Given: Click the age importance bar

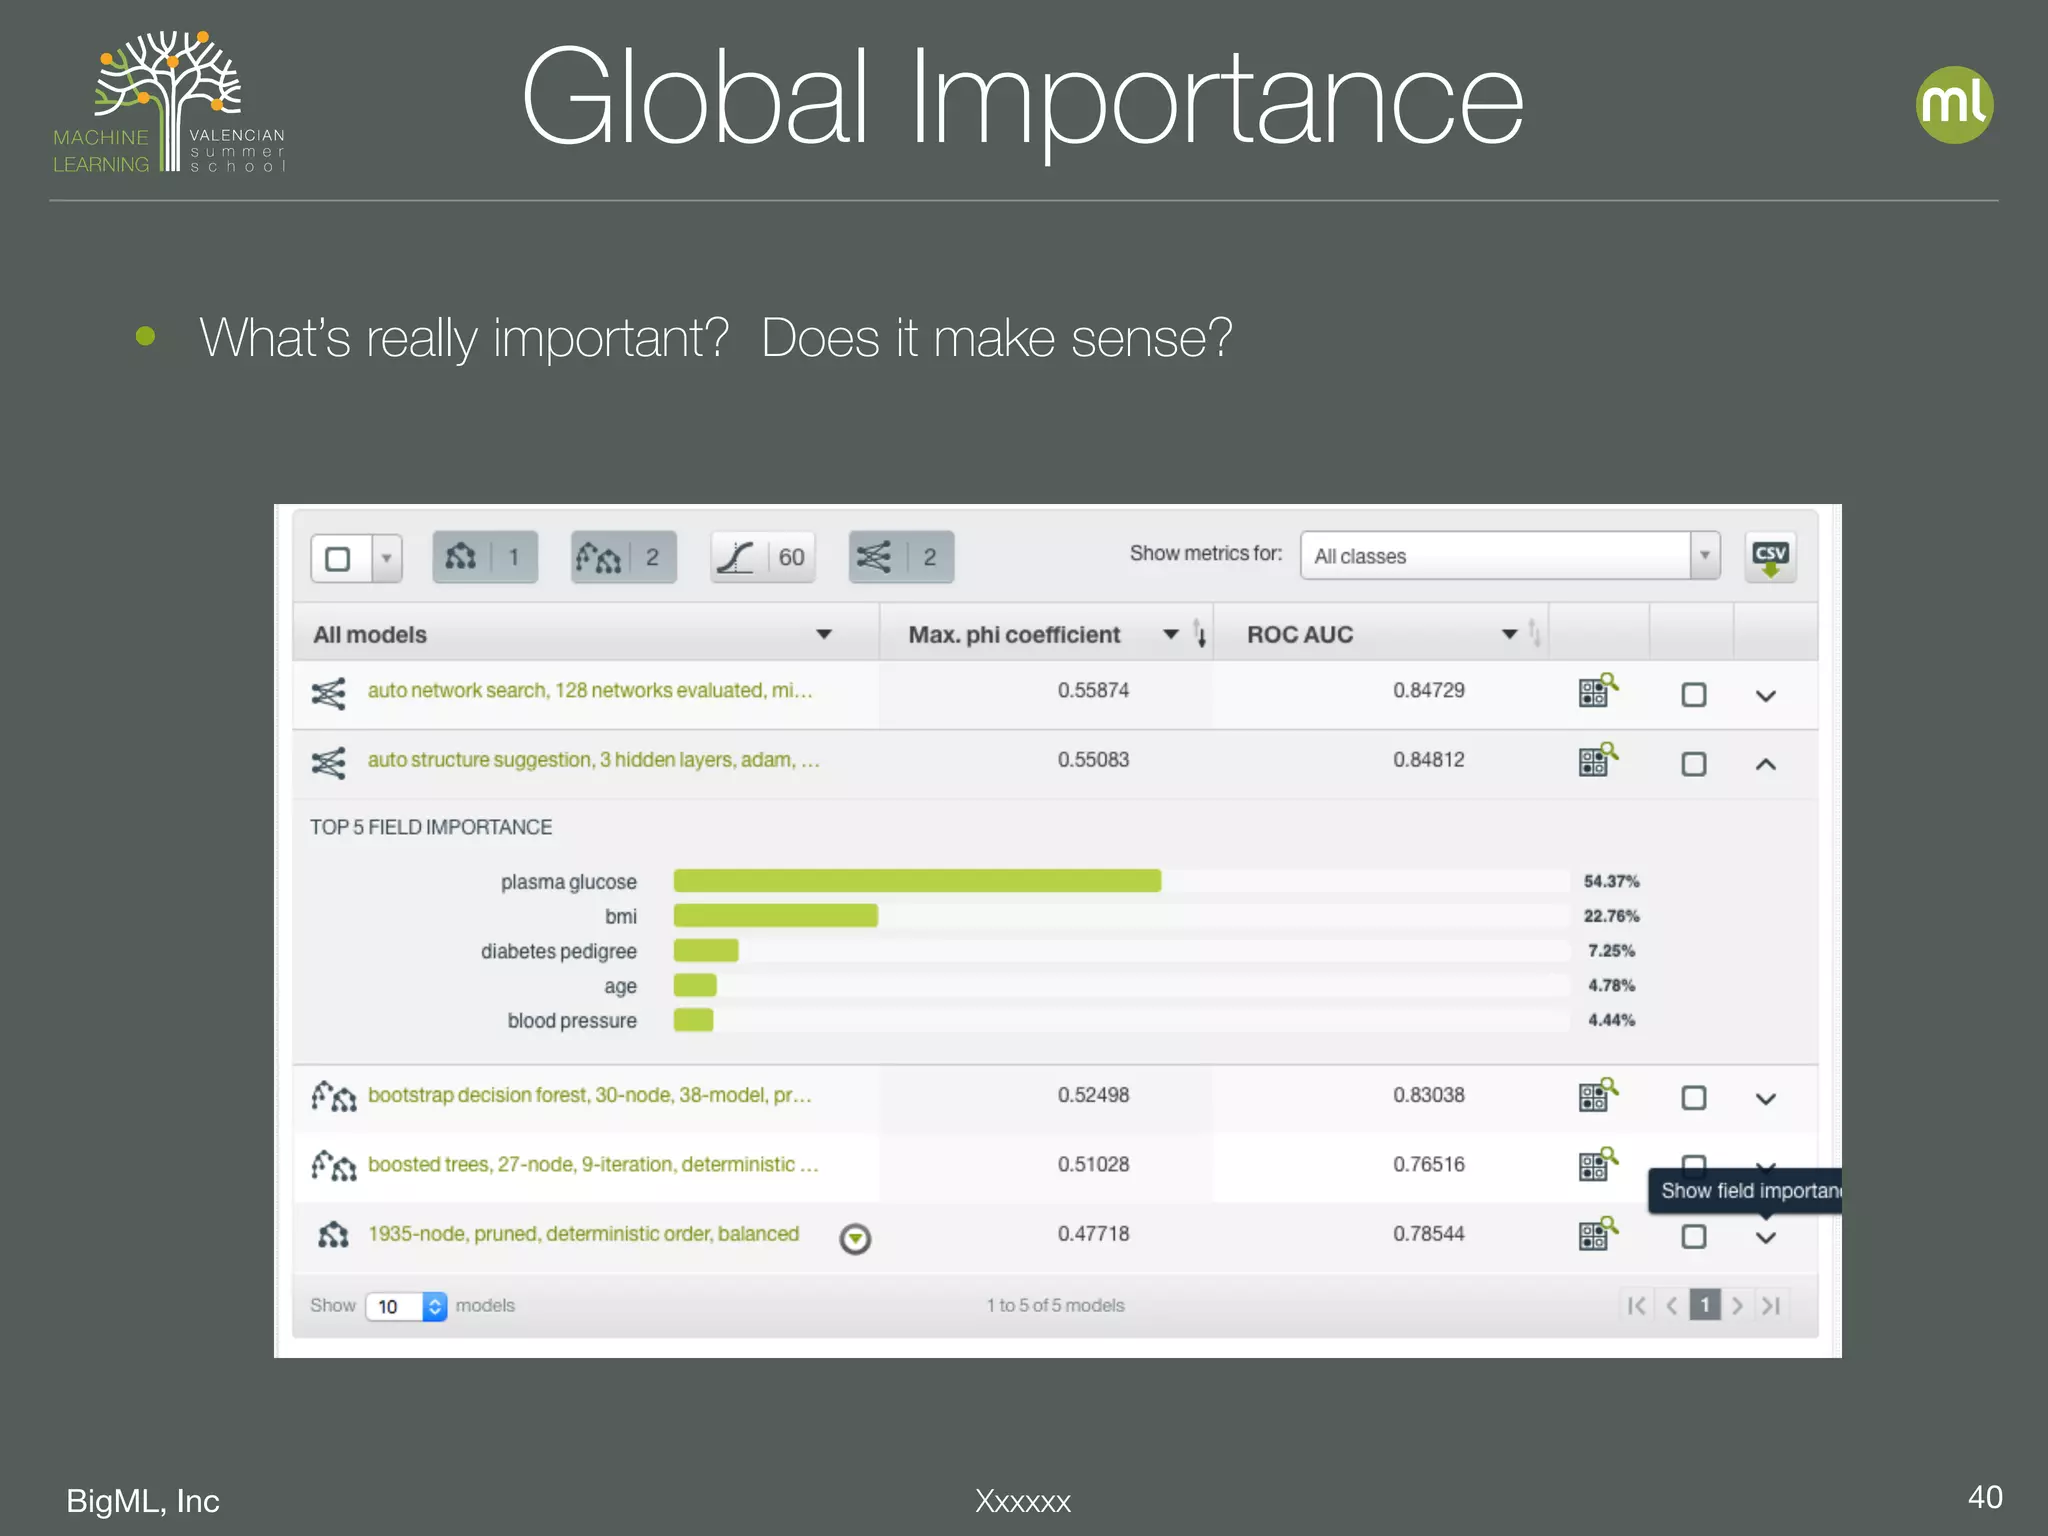Looking at the screenshot, I should 695,985.
